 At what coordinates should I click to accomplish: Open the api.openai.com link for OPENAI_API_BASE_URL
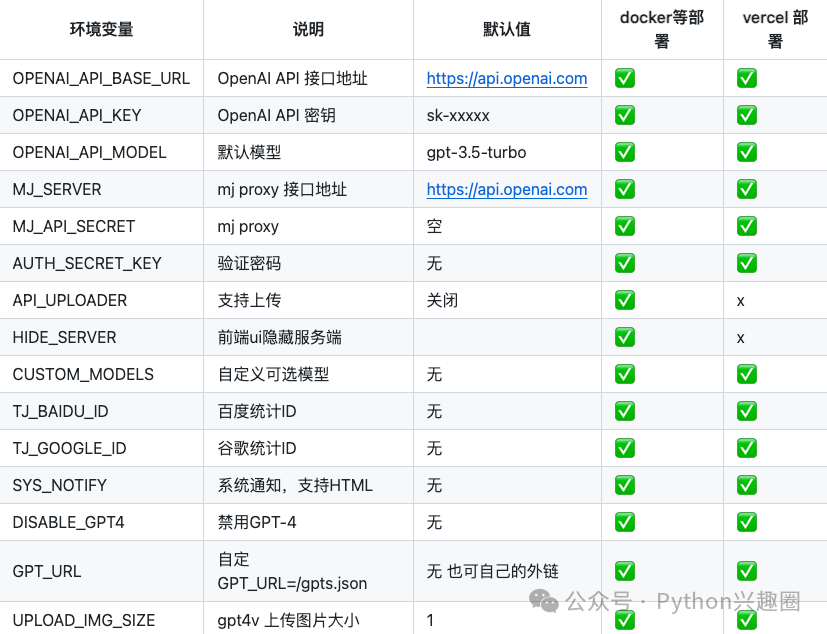506,78
